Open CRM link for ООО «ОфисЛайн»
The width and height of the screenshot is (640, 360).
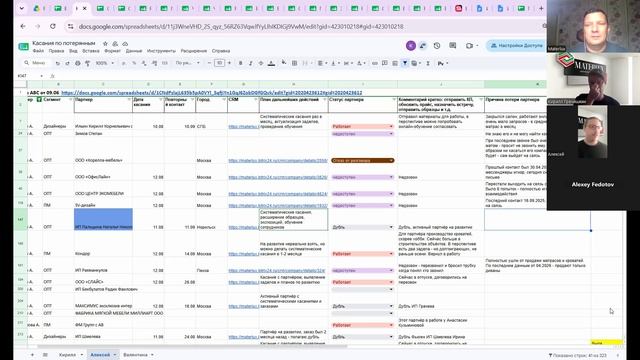278,177
